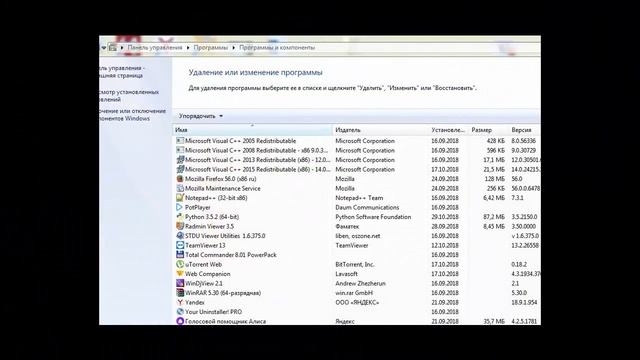640x360 pixels.
Task: Click publisher Python Software Foundation cell
Action: pos(373,217)
